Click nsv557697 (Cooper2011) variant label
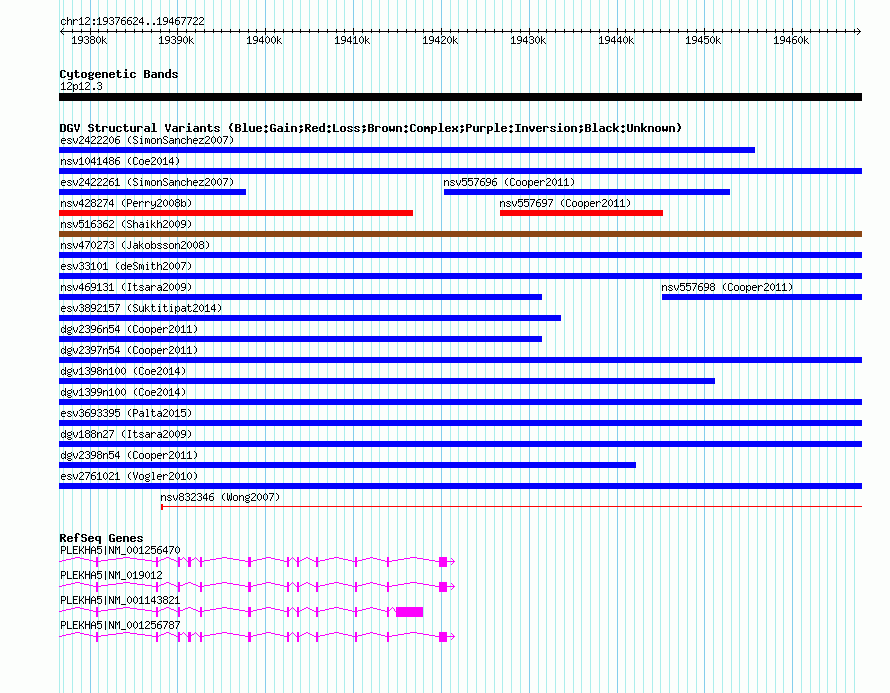Screen dimensions: 890x693 (565, 203)
